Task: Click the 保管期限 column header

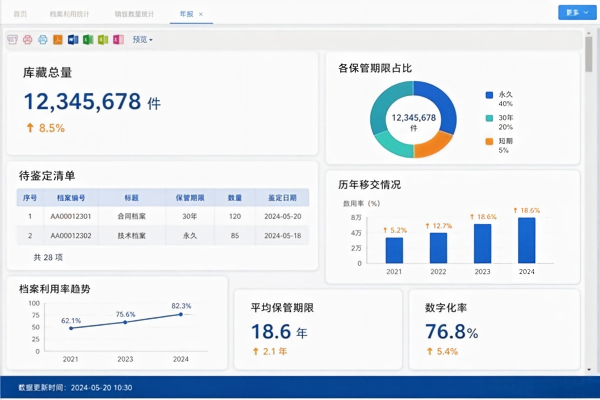Action: (190, 198)
